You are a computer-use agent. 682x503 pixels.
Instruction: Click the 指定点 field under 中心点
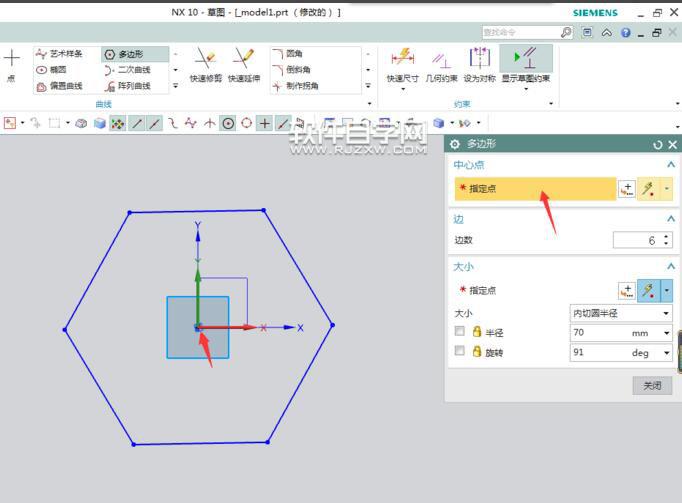pyautogui.click(x=535, y=188)
